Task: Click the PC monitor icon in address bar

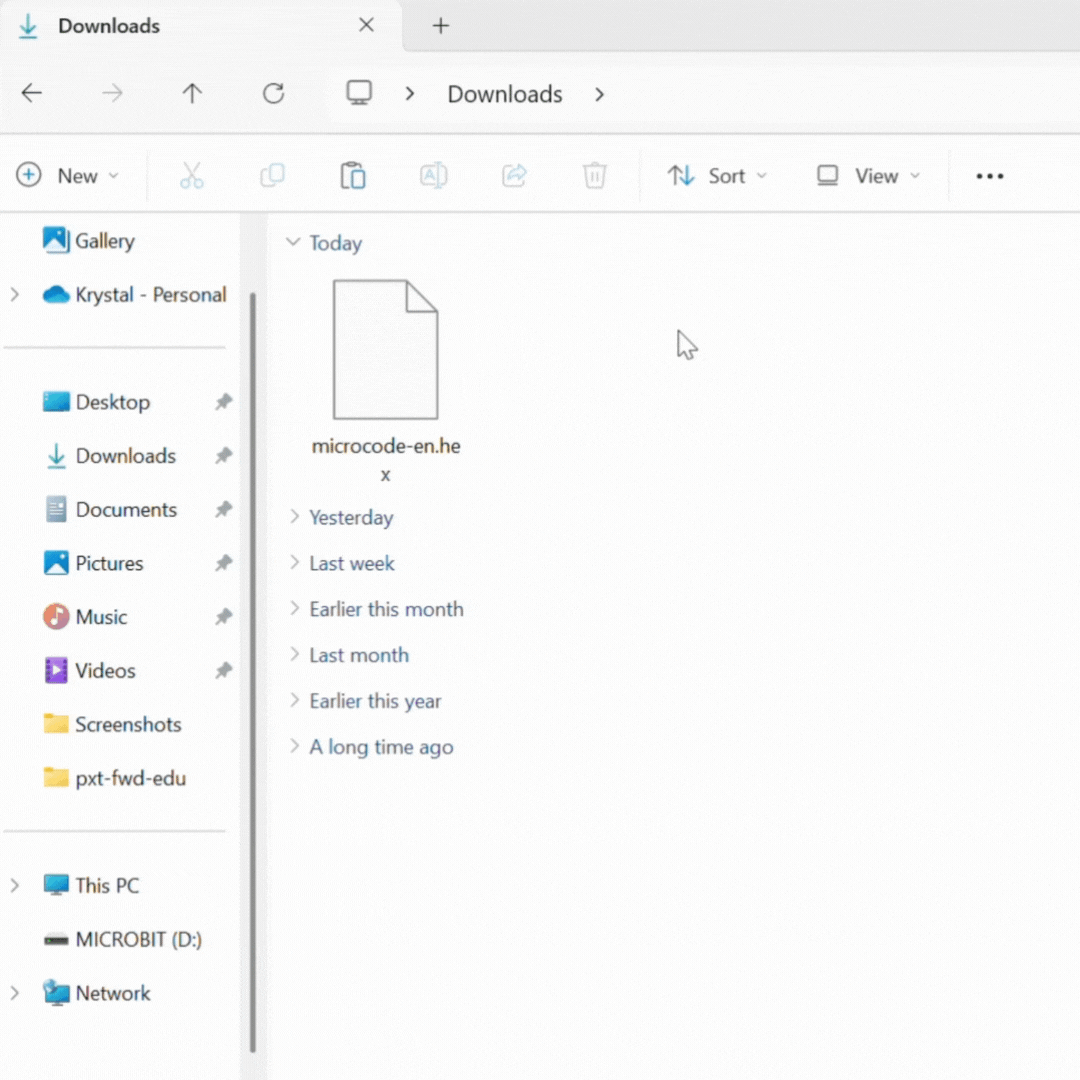Action: (359, 93)
